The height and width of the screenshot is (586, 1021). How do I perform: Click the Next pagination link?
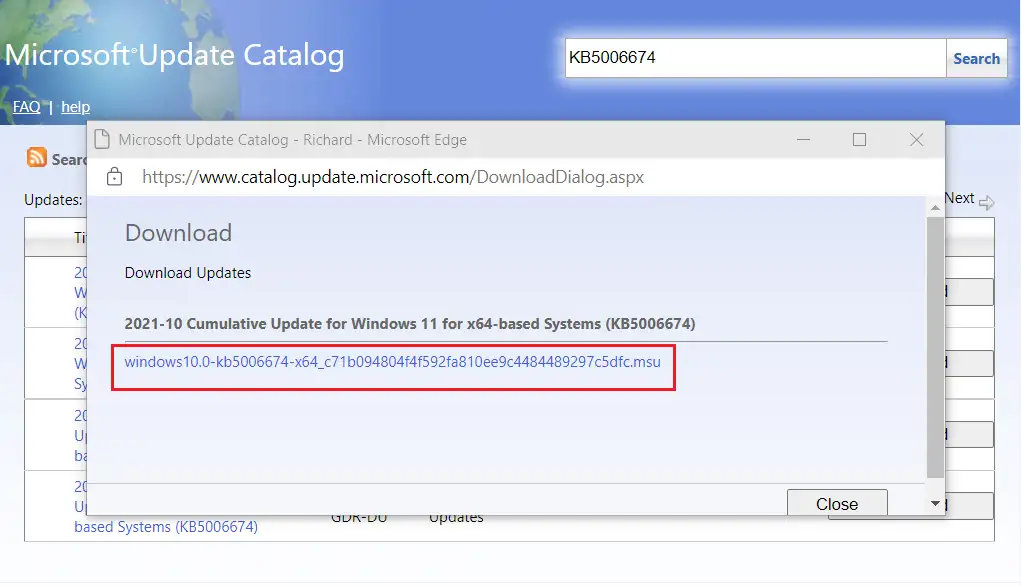(x=959, y=198)
